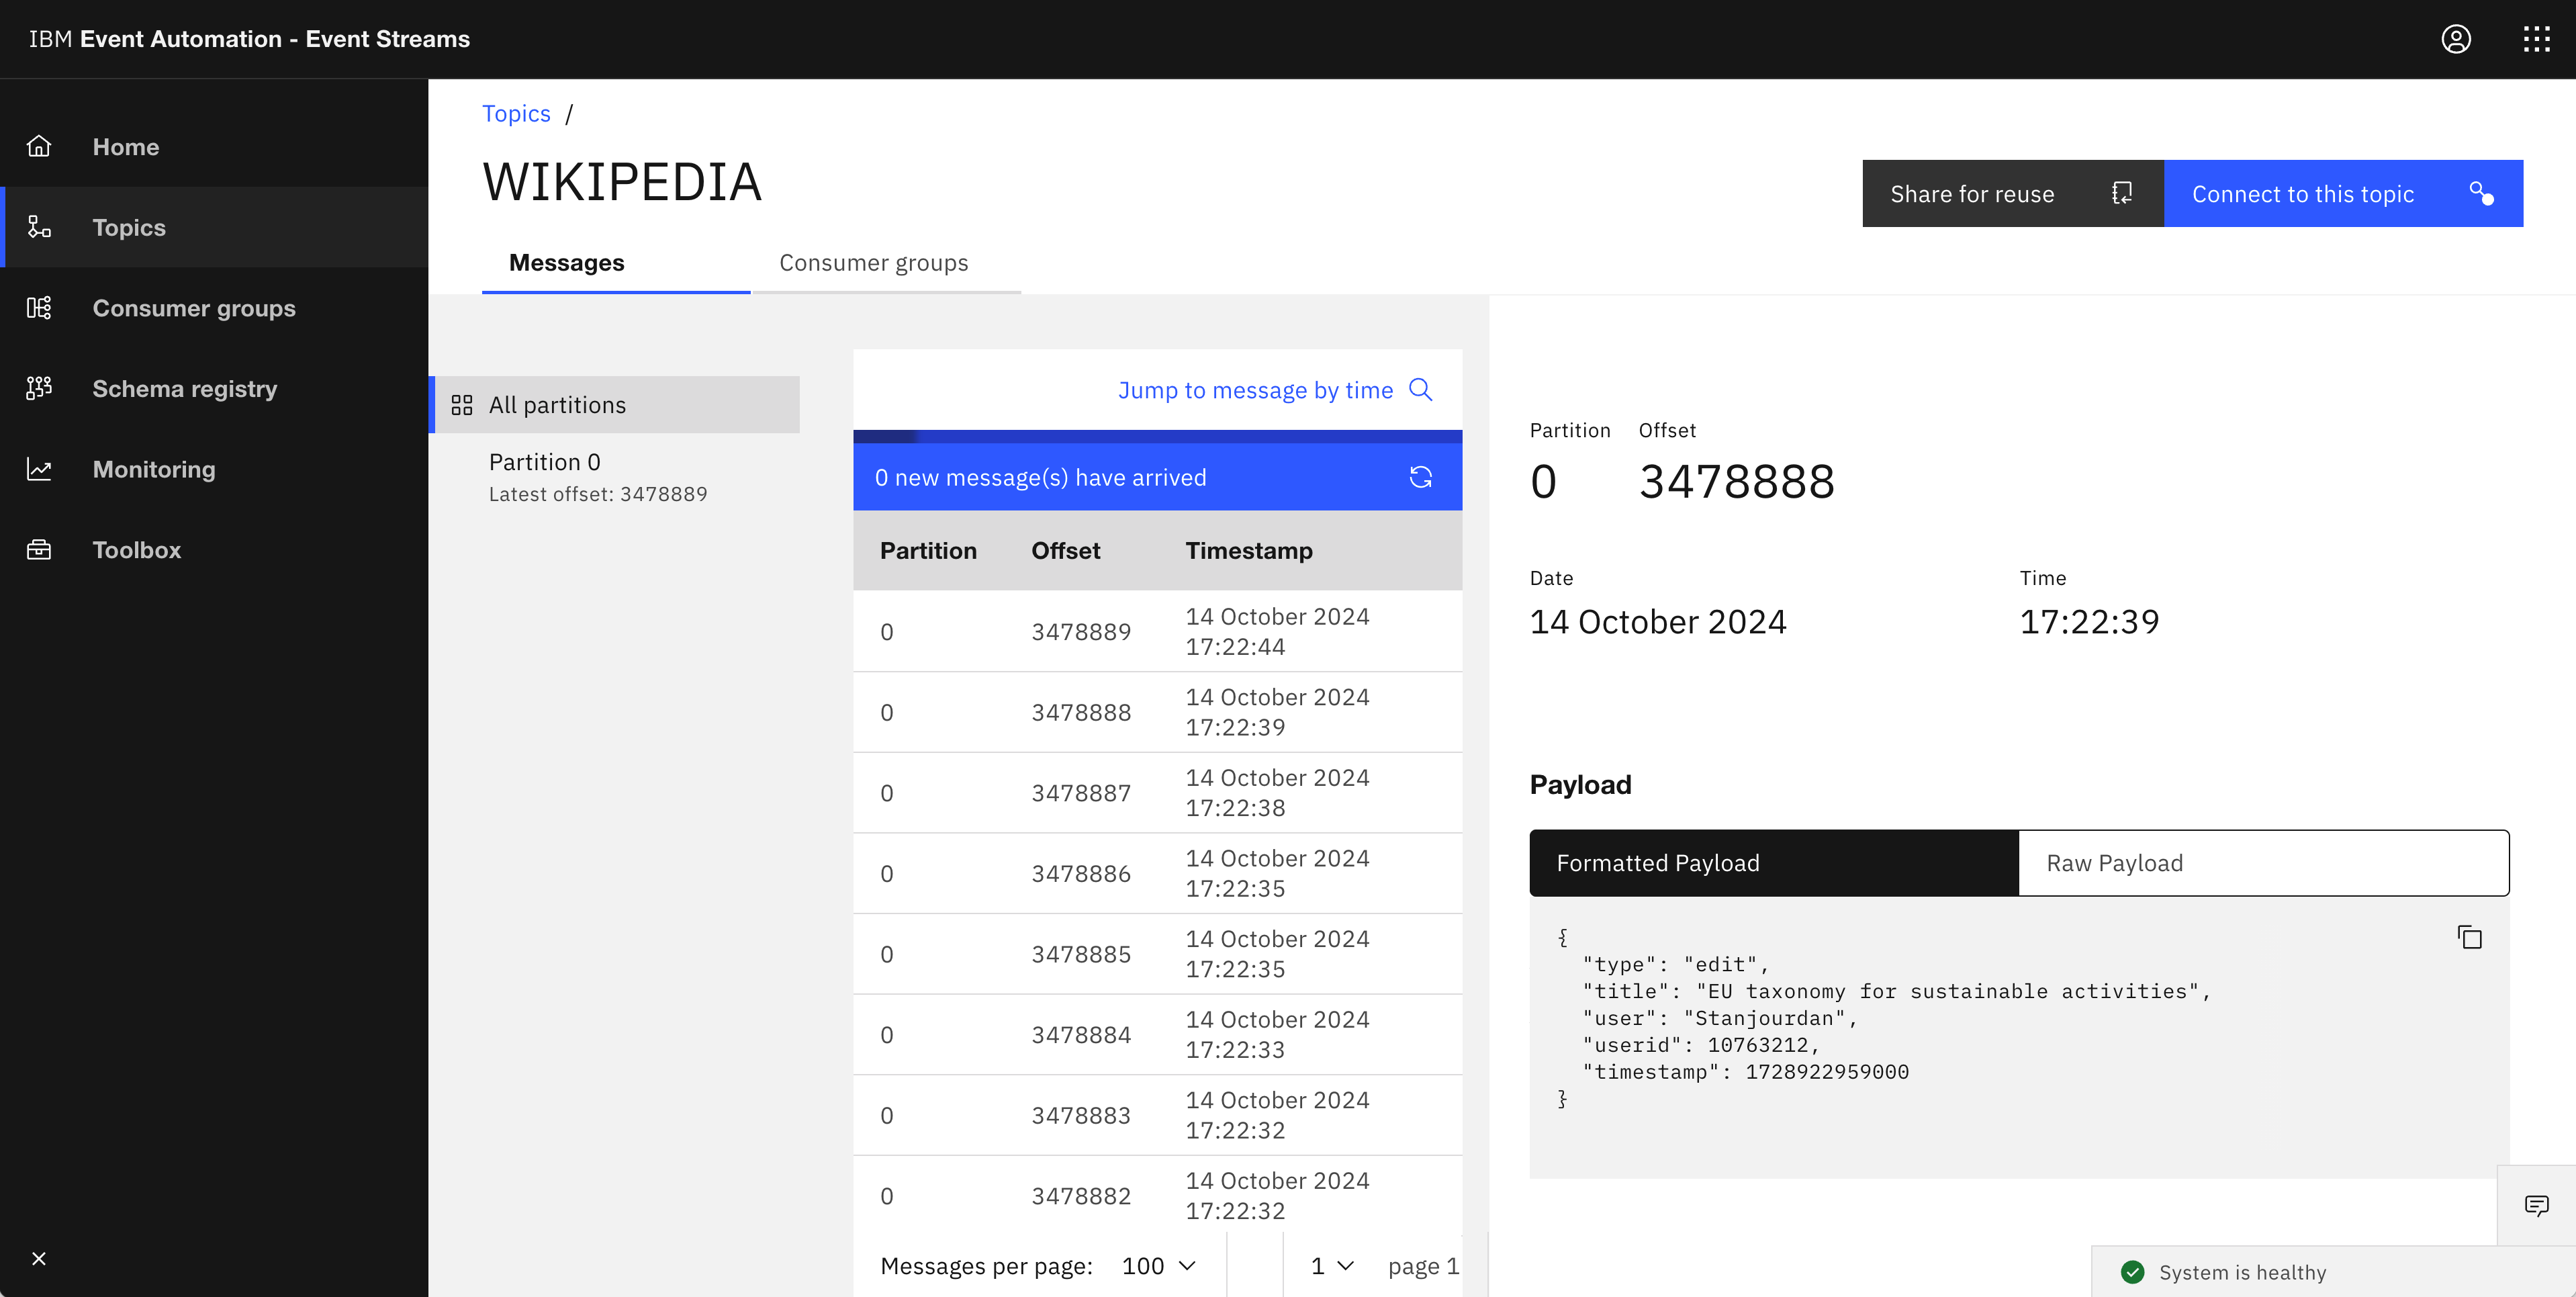Open the app switcher grid icon
2576x1297 pixels.
click(2536, 39)
